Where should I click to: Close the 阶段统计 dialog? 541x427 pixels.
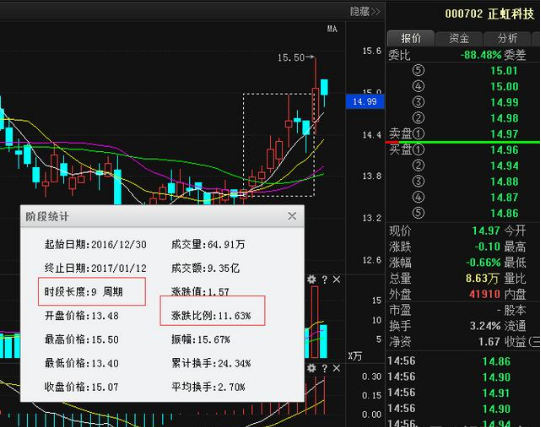[292, 216]
